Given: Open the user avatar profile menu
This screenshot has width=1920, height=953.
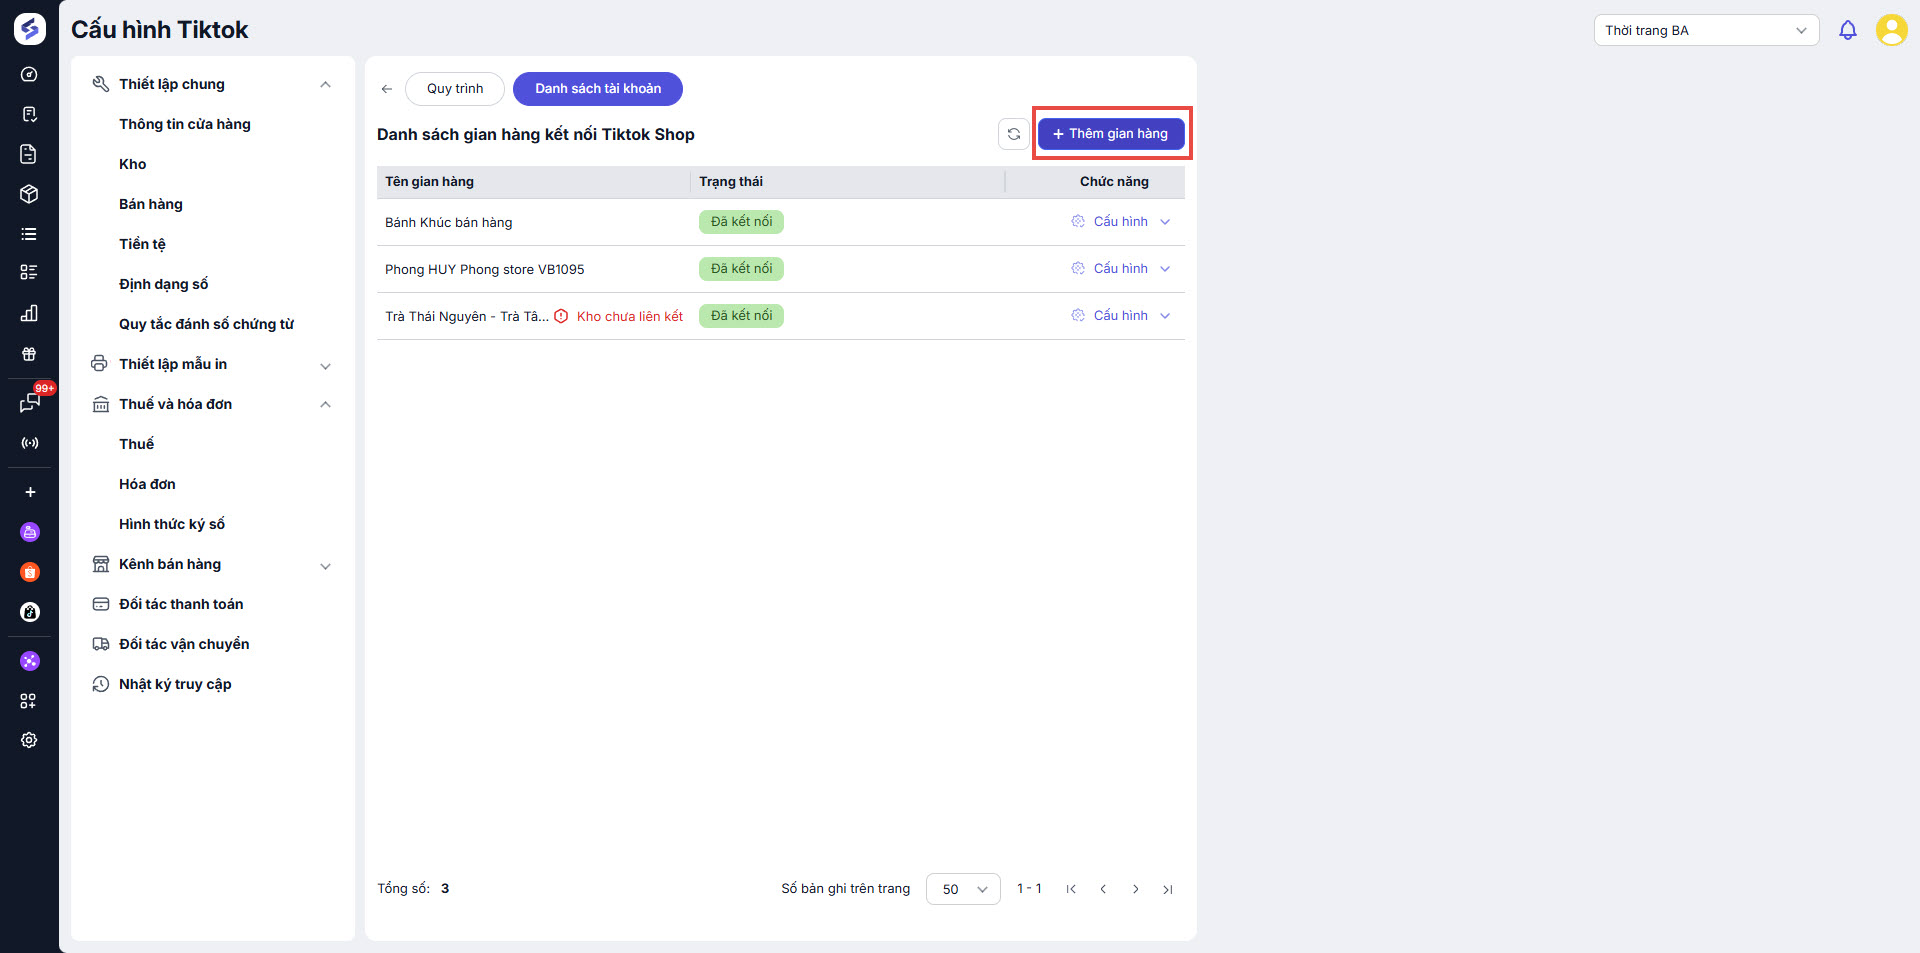Looking at the screenshot, I should [1891, 30].
